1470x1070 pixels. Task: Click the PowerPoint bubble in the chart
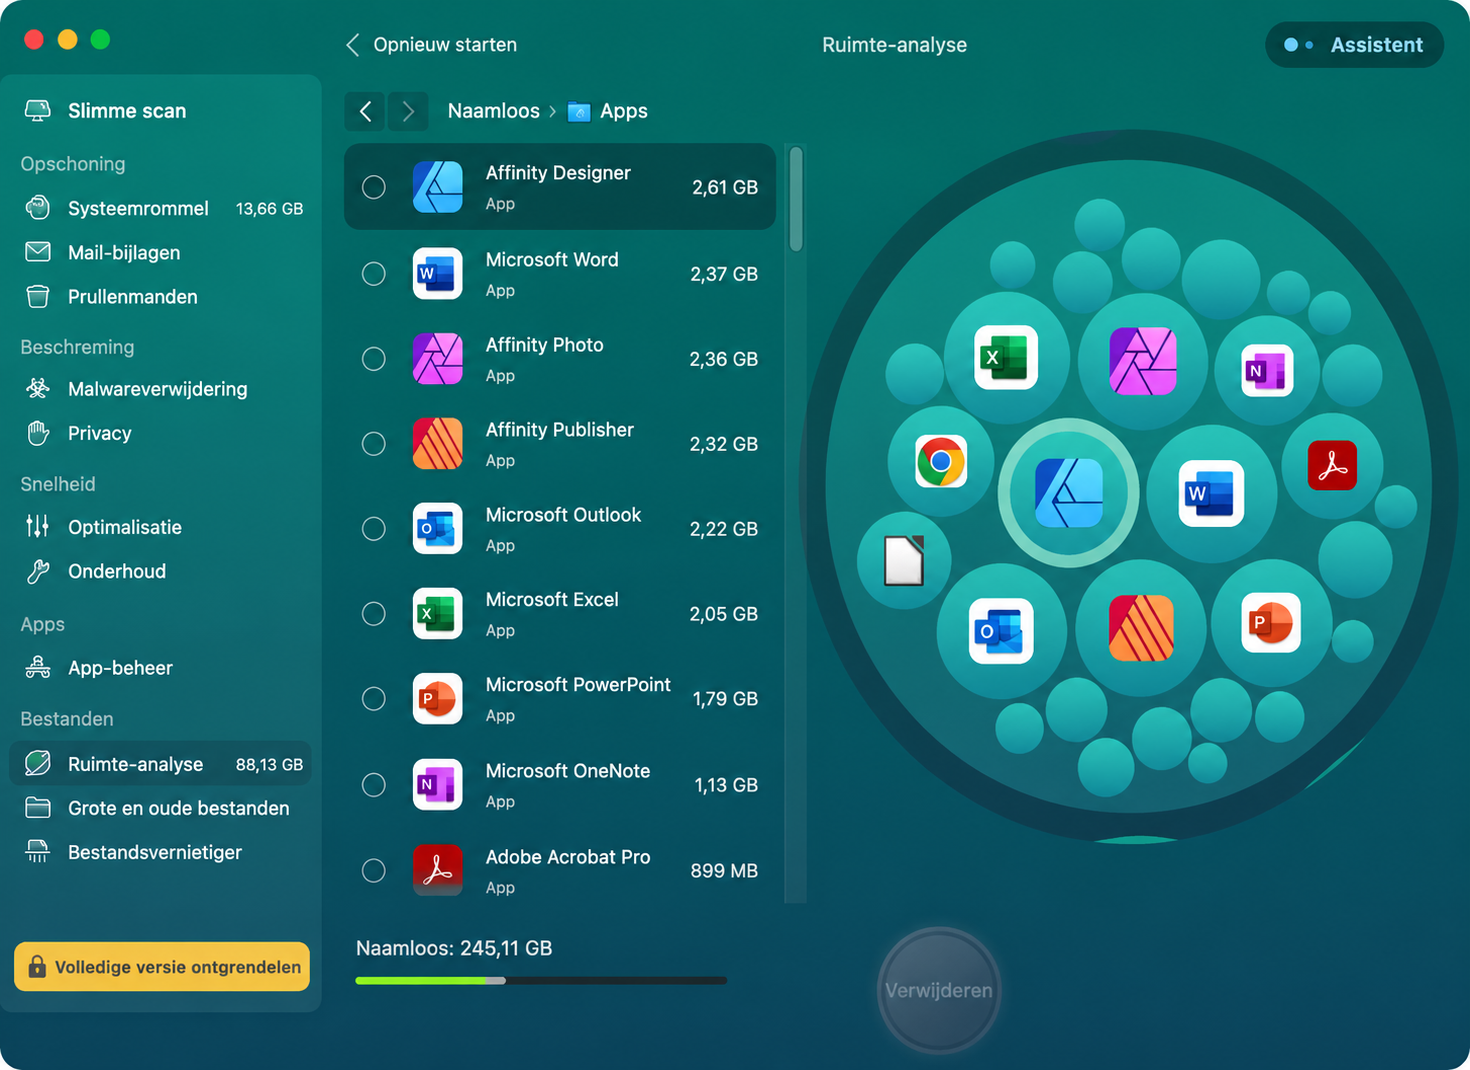1271,622
